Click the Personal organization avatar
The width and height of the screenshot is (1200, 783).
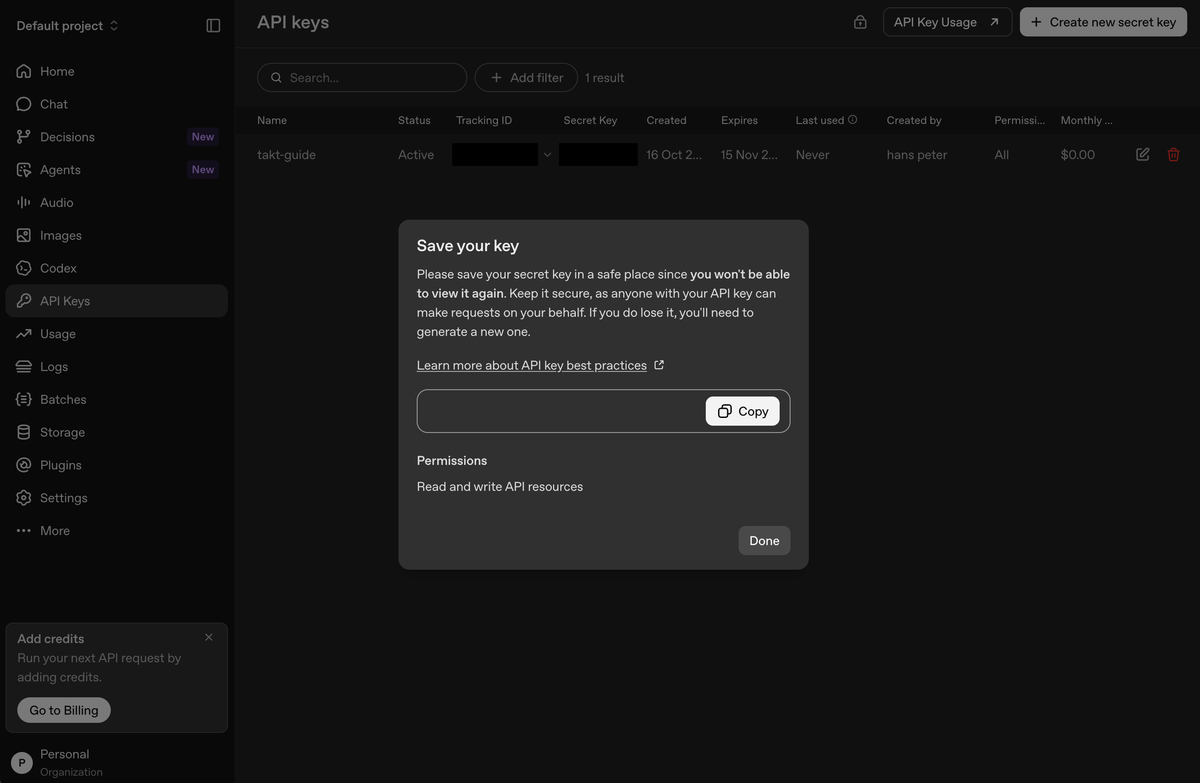point(22,762)
